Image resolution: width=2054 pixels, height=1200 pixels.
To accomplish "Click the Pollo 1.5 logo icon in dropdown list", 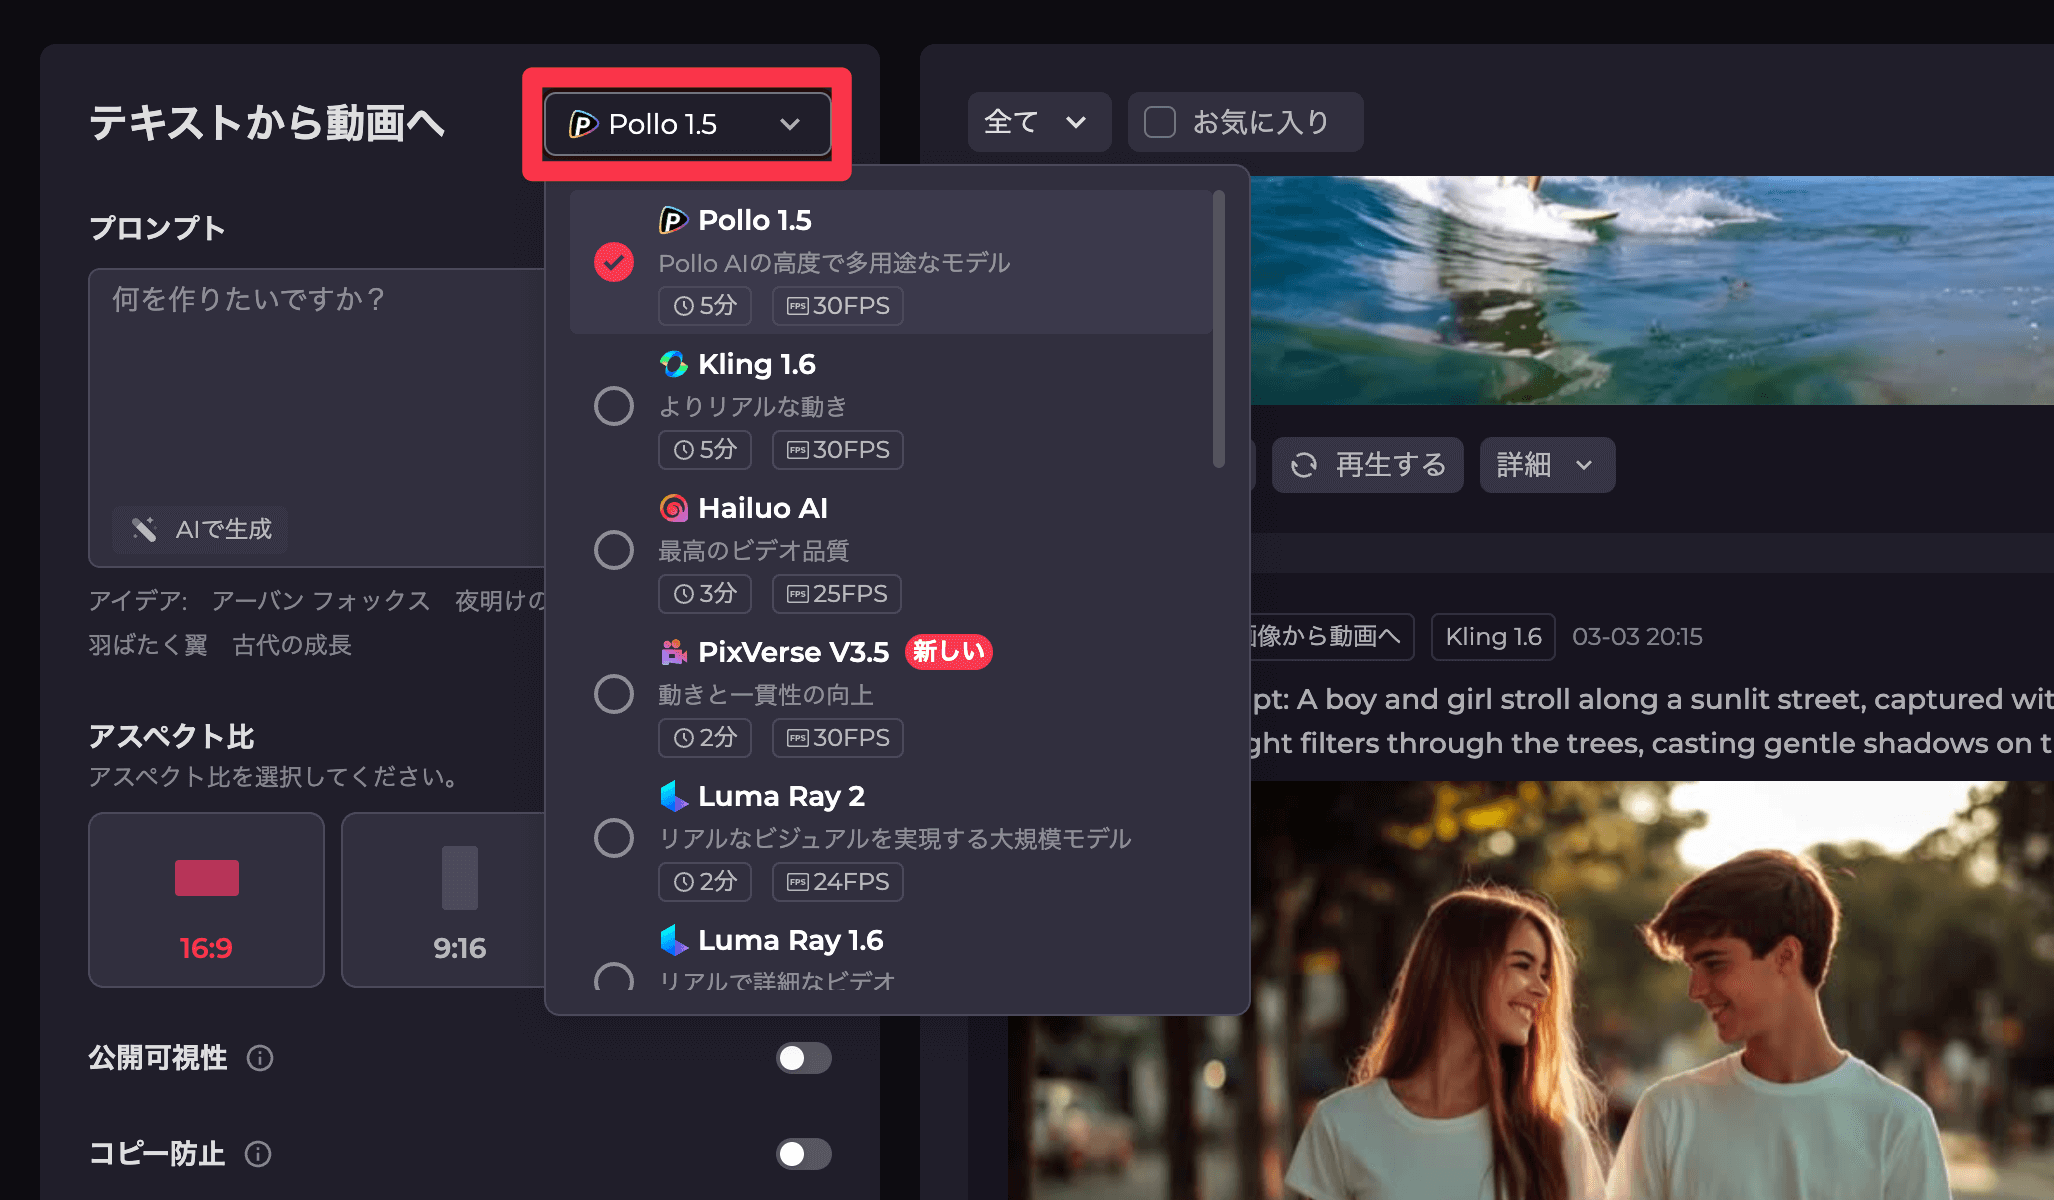I will (672, 220).
